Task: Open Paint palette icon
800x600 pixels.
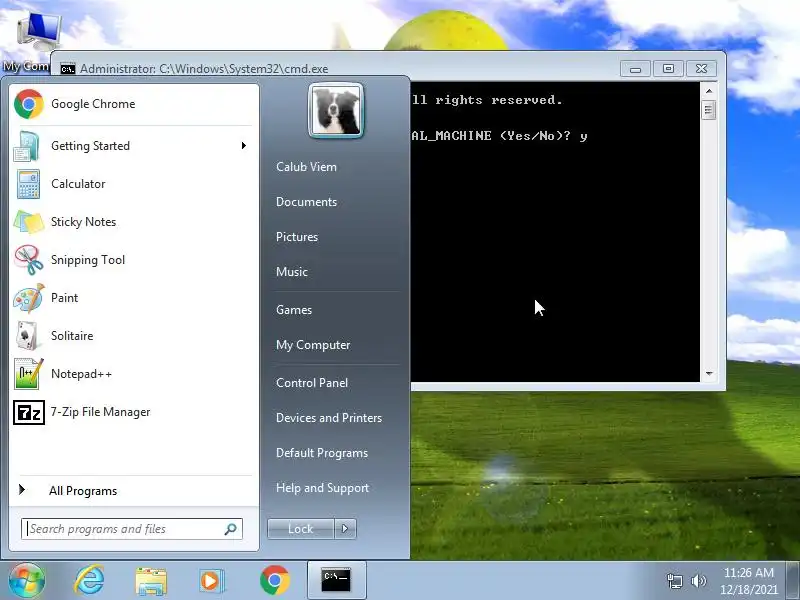Action: pyautogui.click(x=29, y=298)
